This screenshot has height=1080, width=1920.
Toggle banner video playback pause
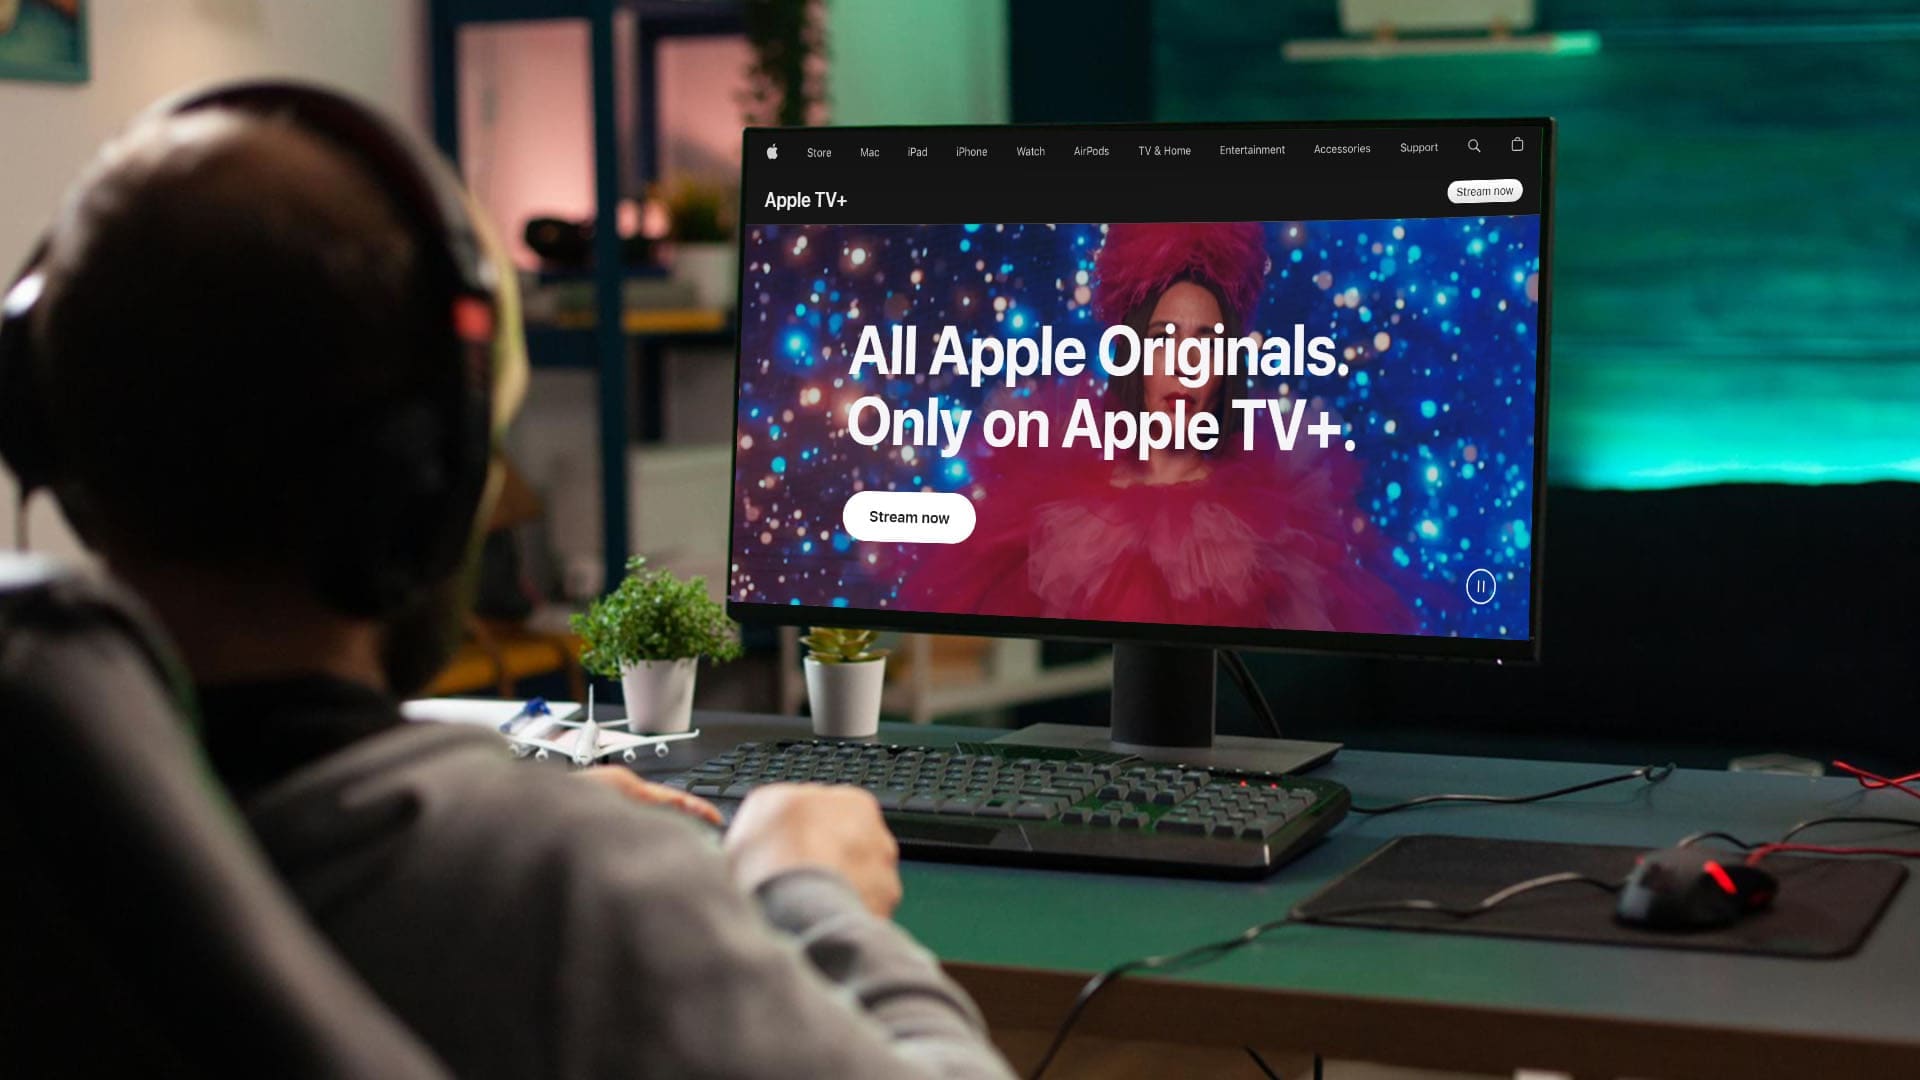[1478, 587]
